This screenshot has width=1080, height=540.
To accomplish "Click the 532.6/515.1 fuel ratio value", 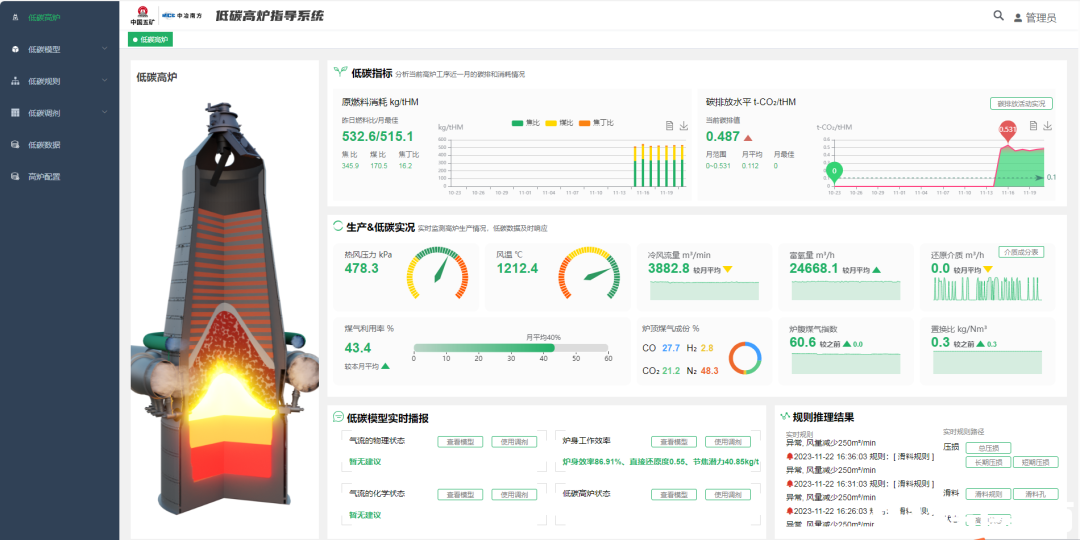I will [377, 136].
